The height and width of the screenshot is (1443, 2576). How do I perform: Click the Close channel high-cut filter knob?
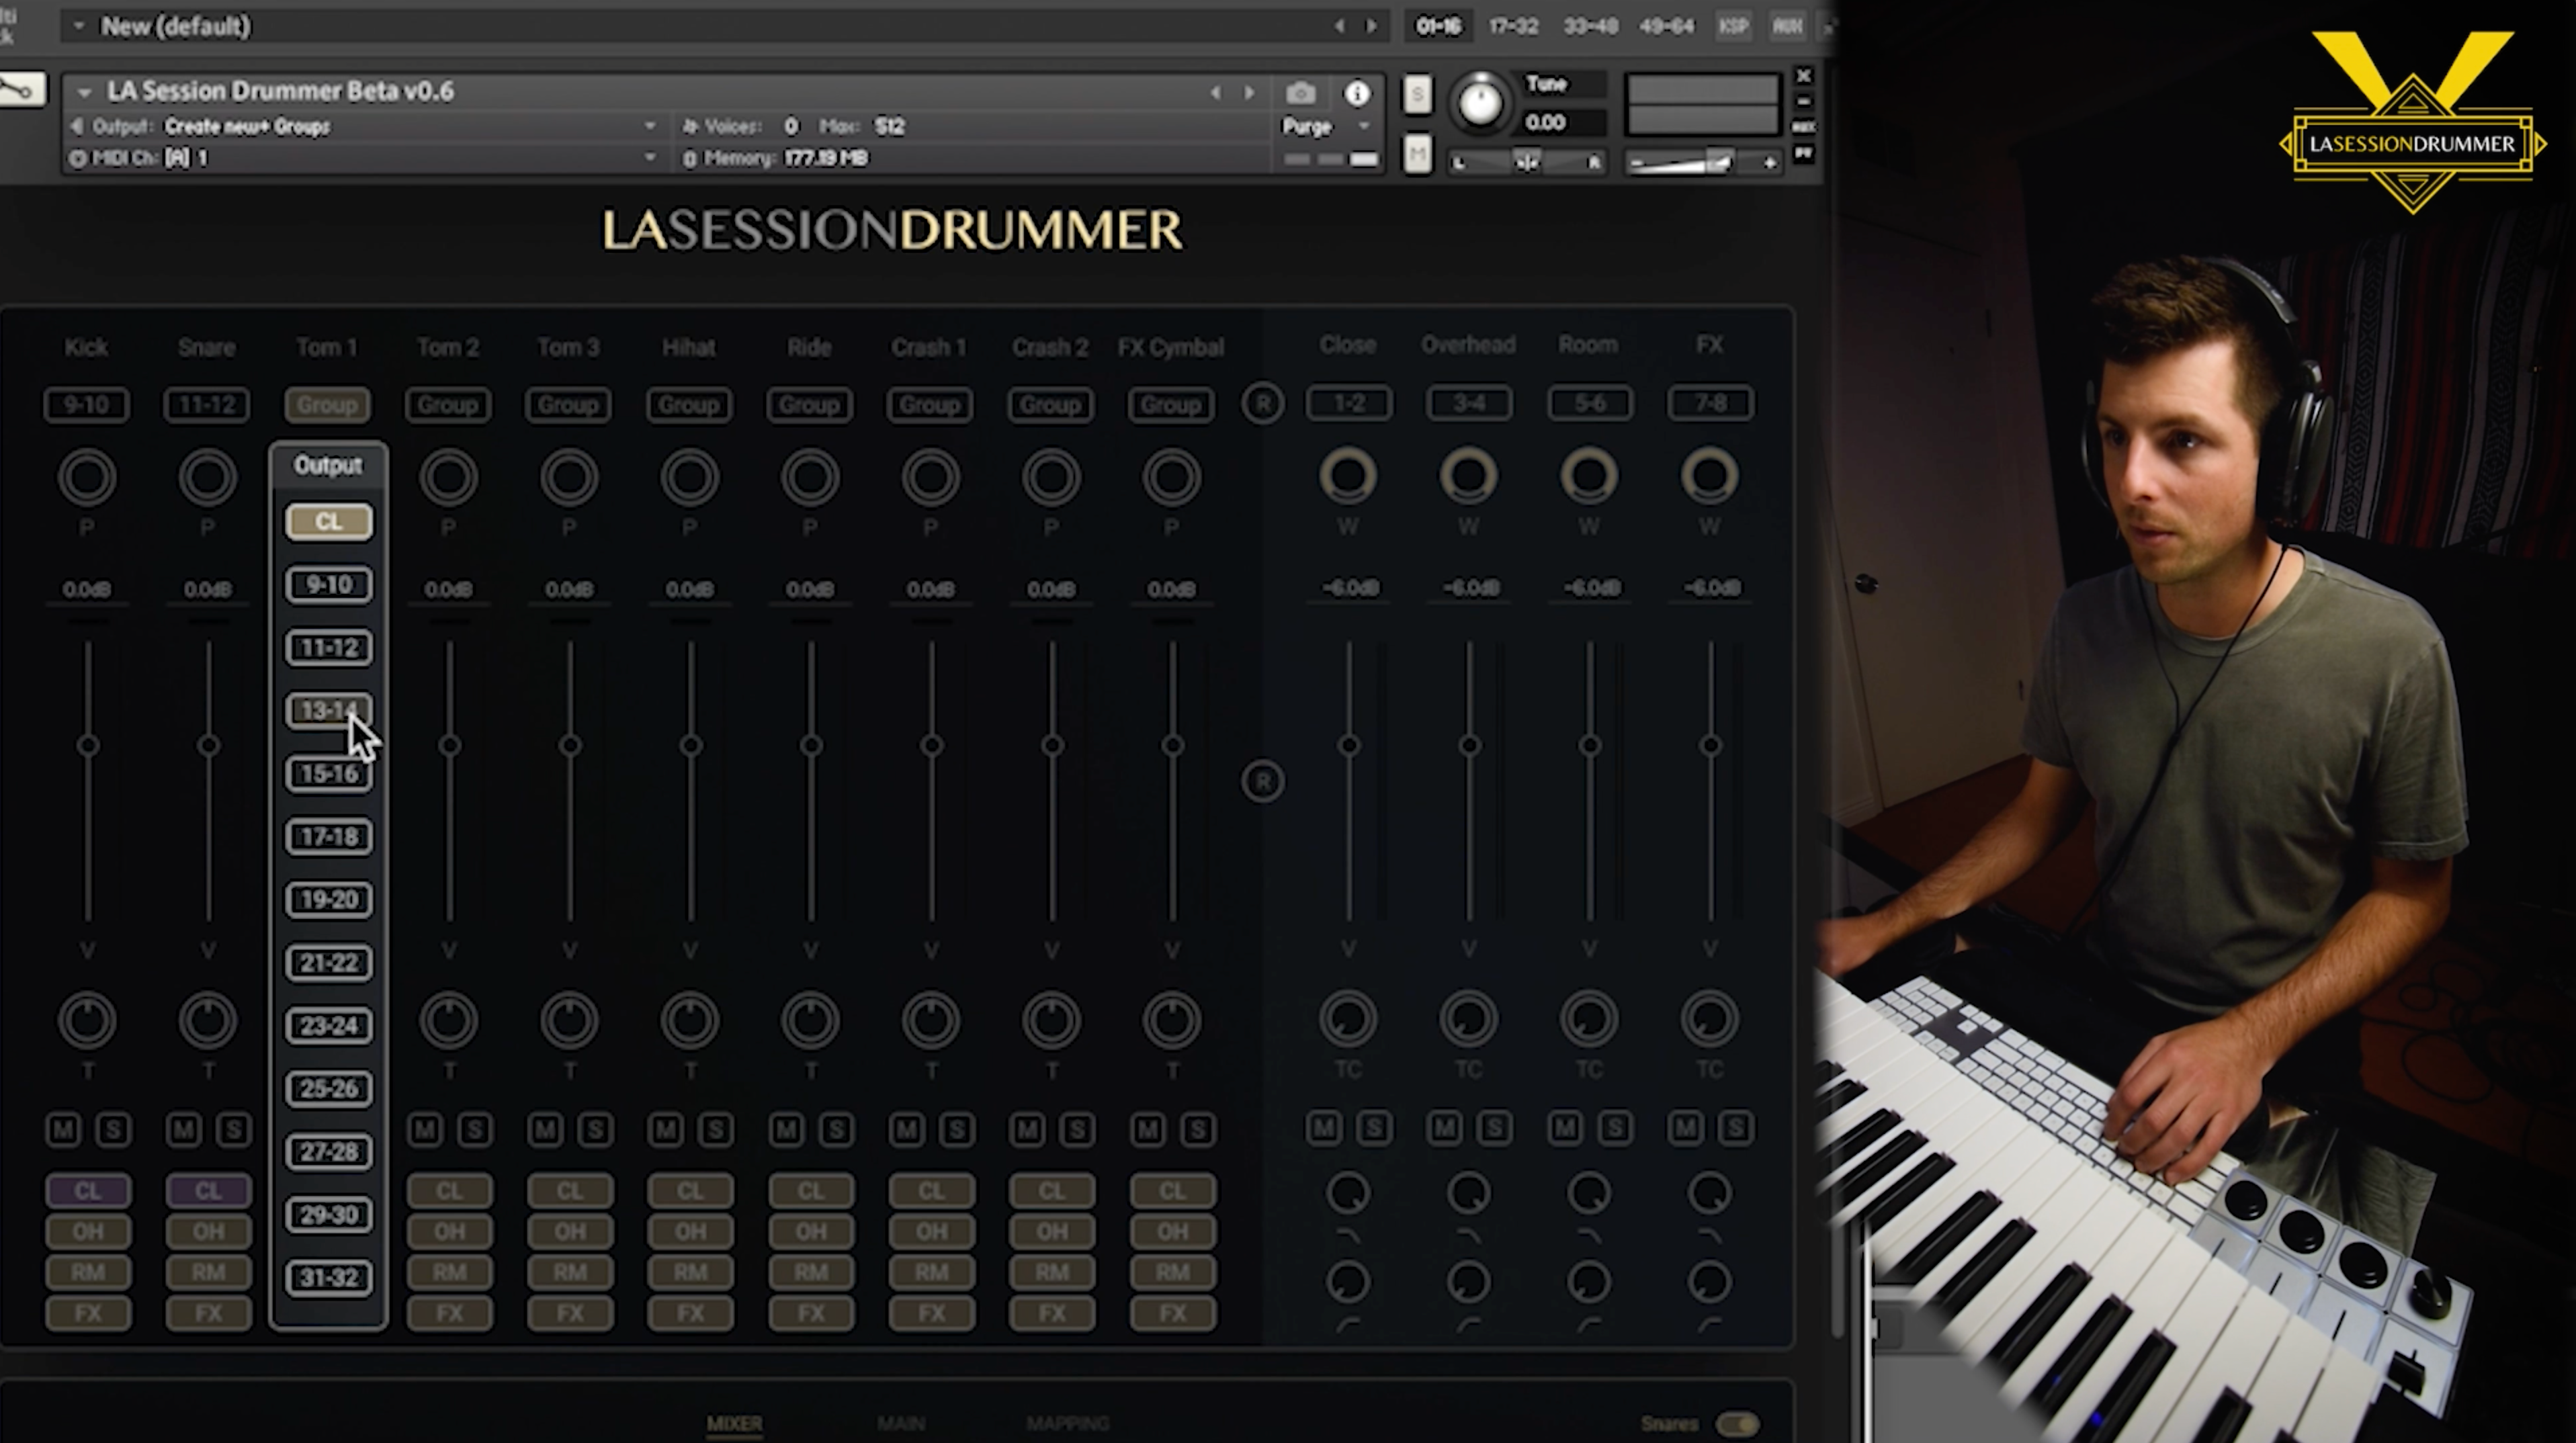[x=1348, y=1193]
